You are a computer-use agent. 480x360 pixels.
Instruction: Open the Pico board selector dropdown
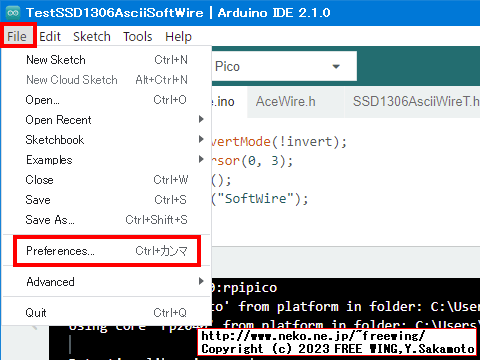[284, 66]
